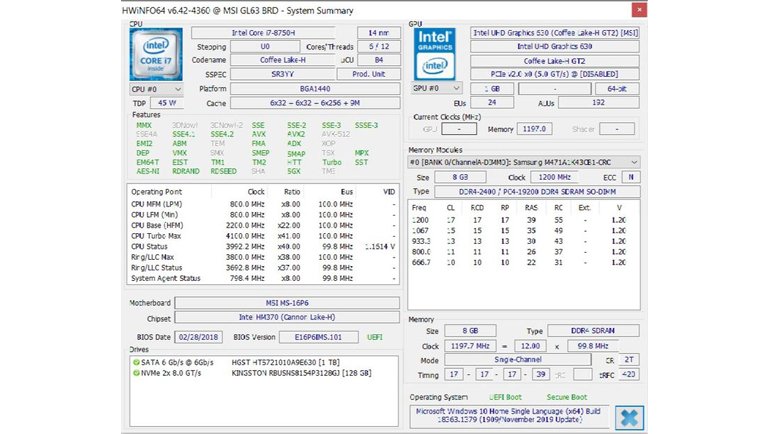Click the Memory Type DDR4 SDRAM field
Image resolution: width=770 pixels, height=434 pixels.
593,331
